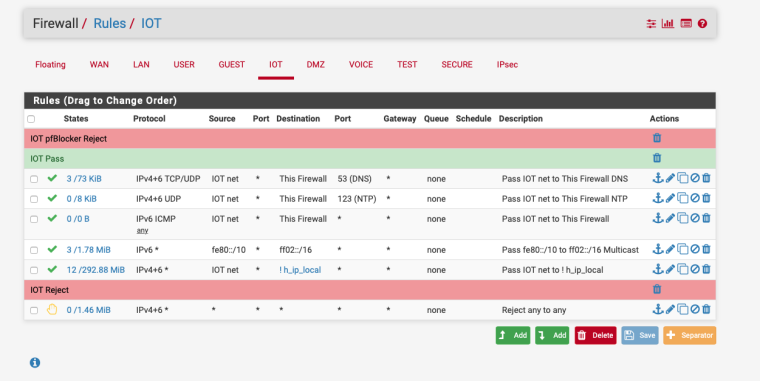Click the 53 (DNS) port cell
Viewport: 760px width, 381px height.
(355, 179)
